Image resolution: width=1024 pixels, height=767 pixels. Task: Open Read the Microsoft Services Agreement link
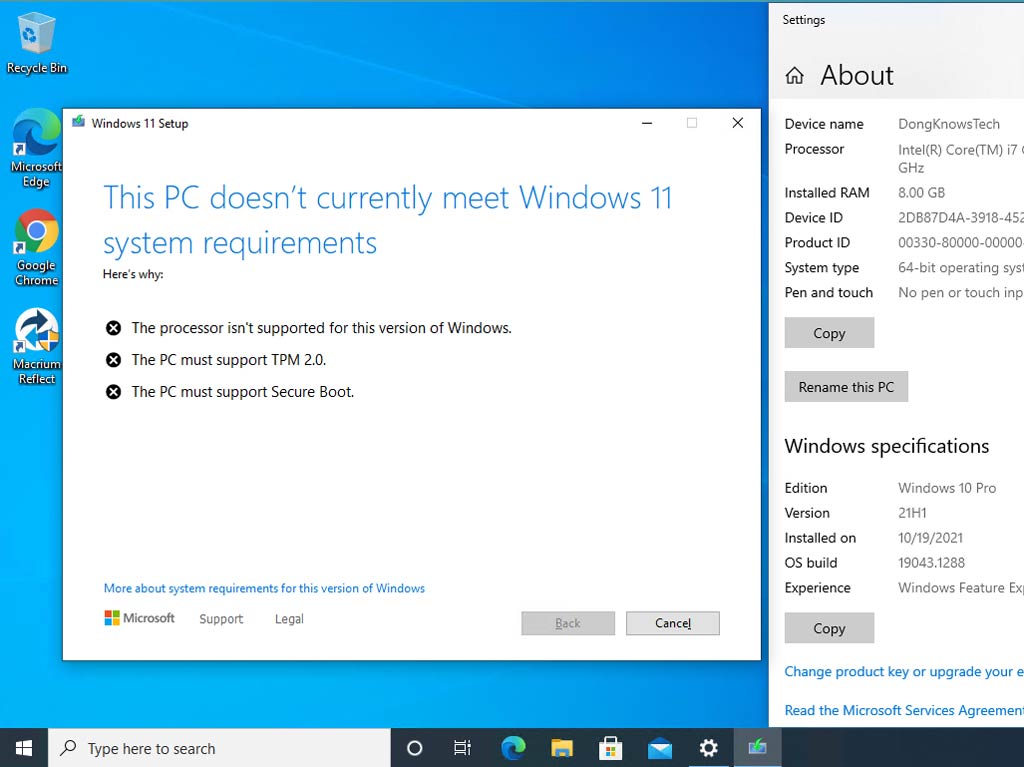pos(904,710)
